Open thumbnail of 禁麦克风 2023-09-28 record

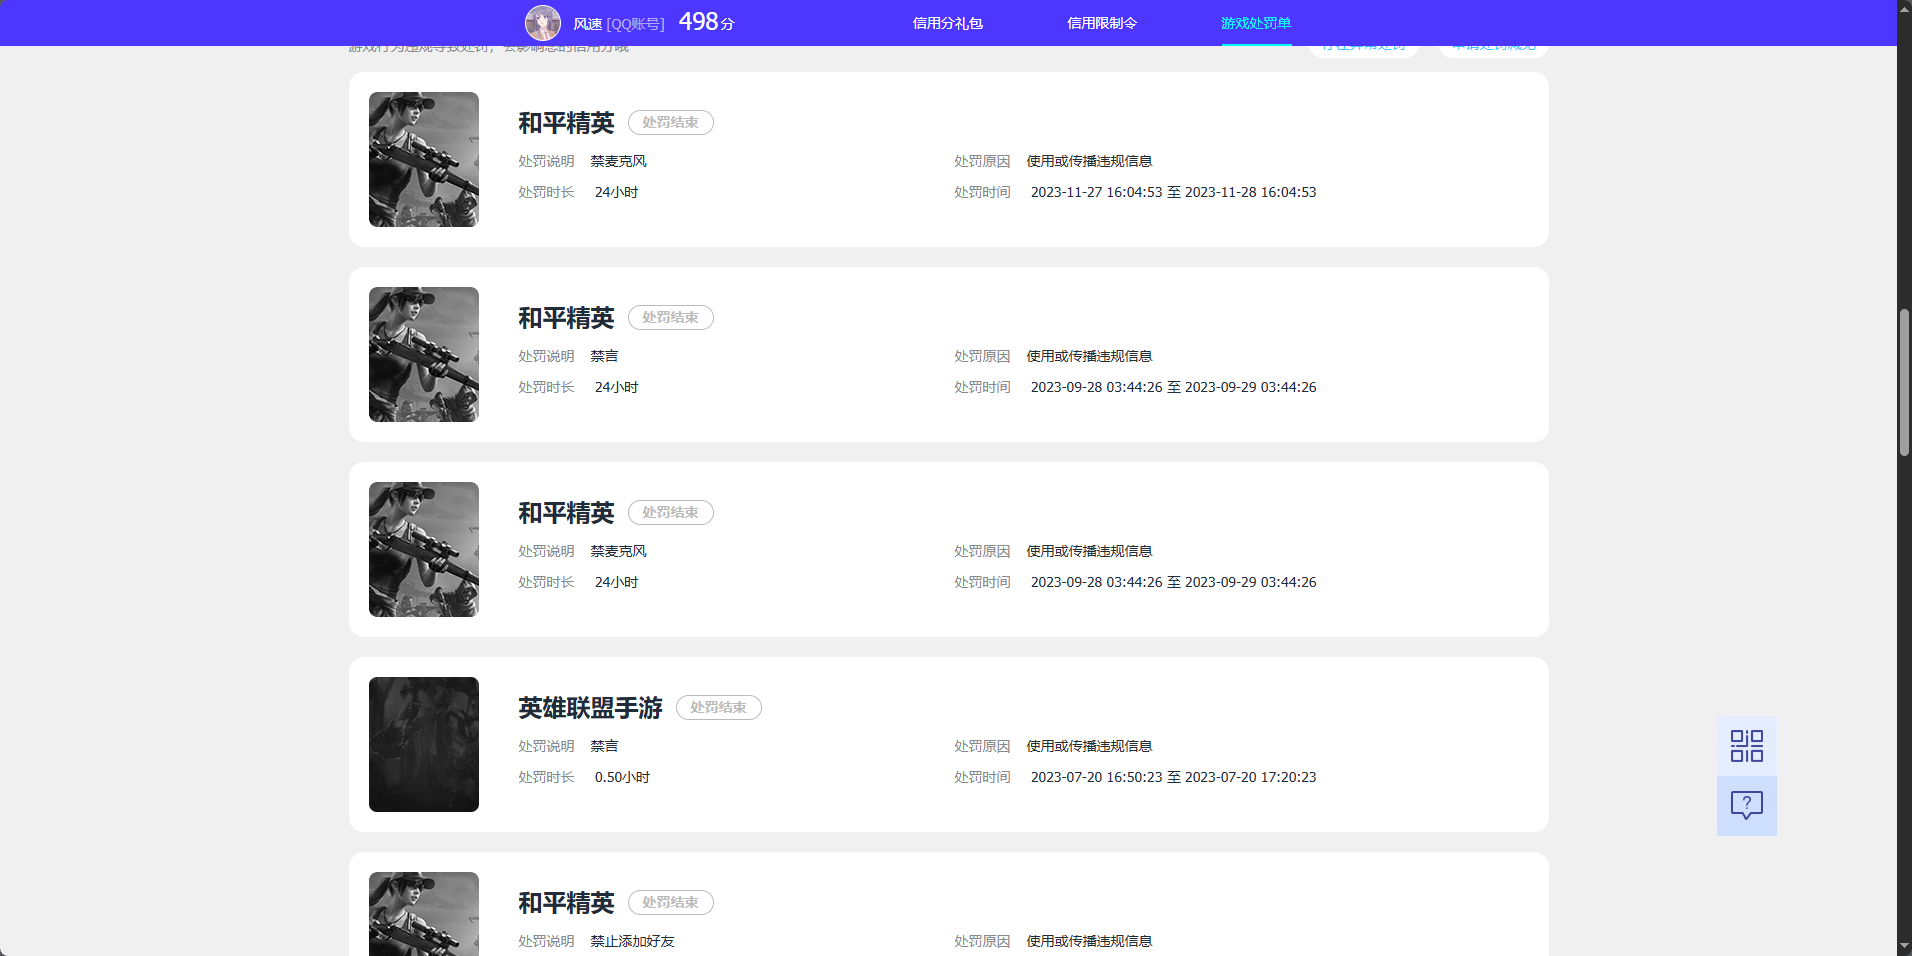point(424,549)
